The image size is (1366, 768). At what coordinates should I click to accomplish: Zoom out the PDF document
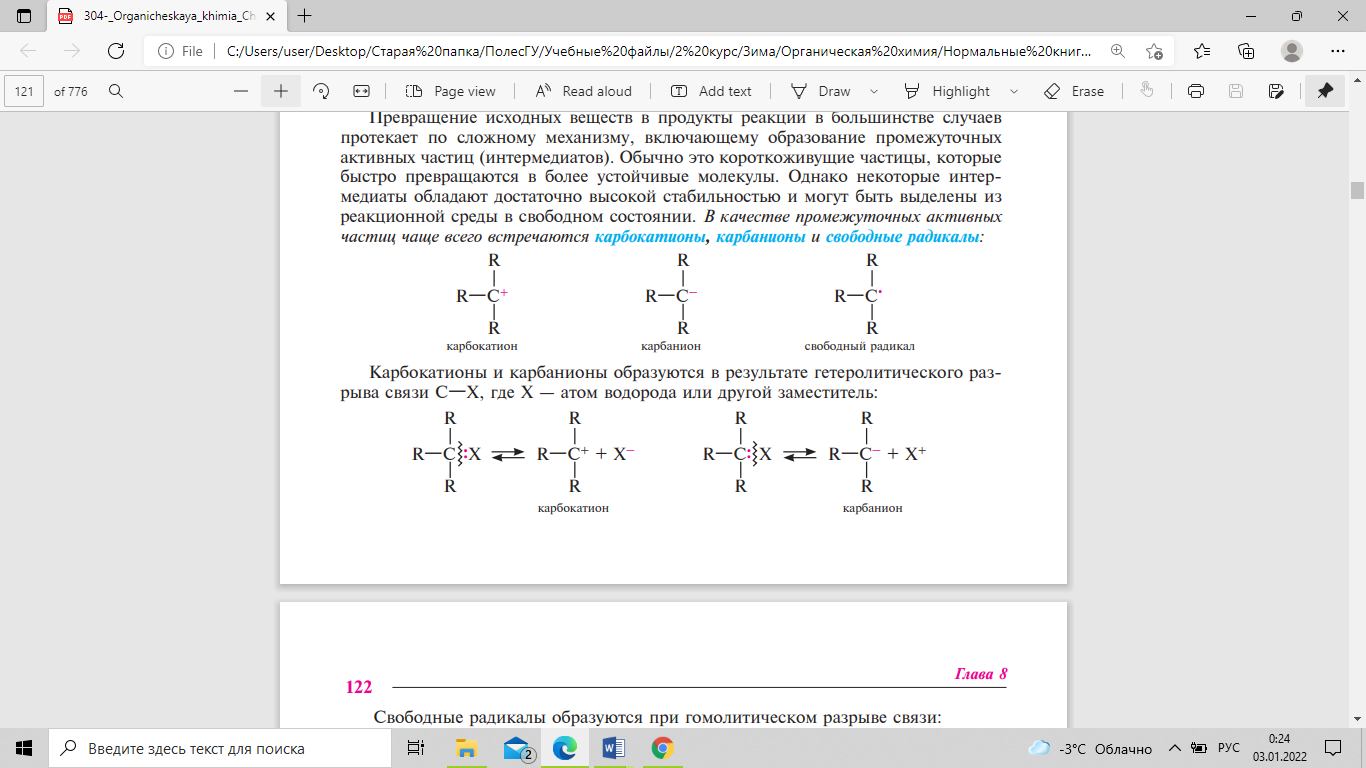(240, 91)
